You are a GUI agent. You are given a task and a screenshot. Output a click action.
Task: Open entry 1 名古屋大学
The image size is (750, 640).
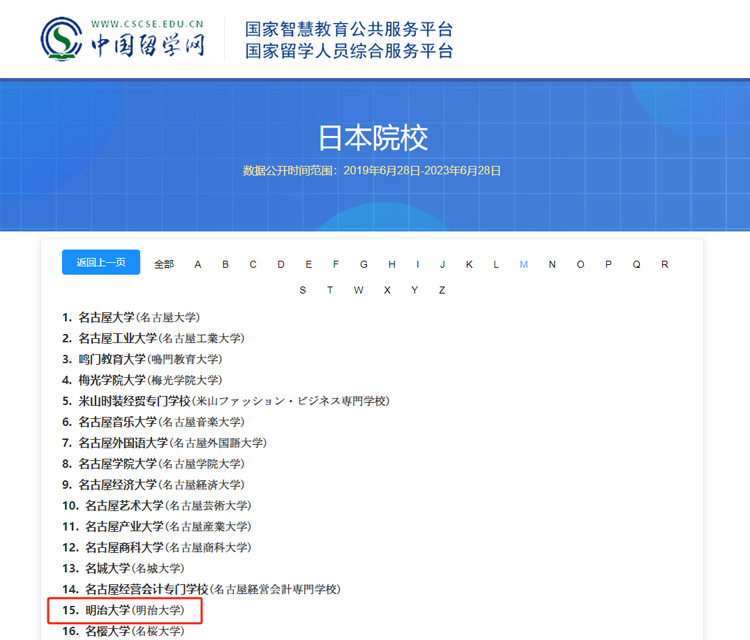[x=131, y=317]
